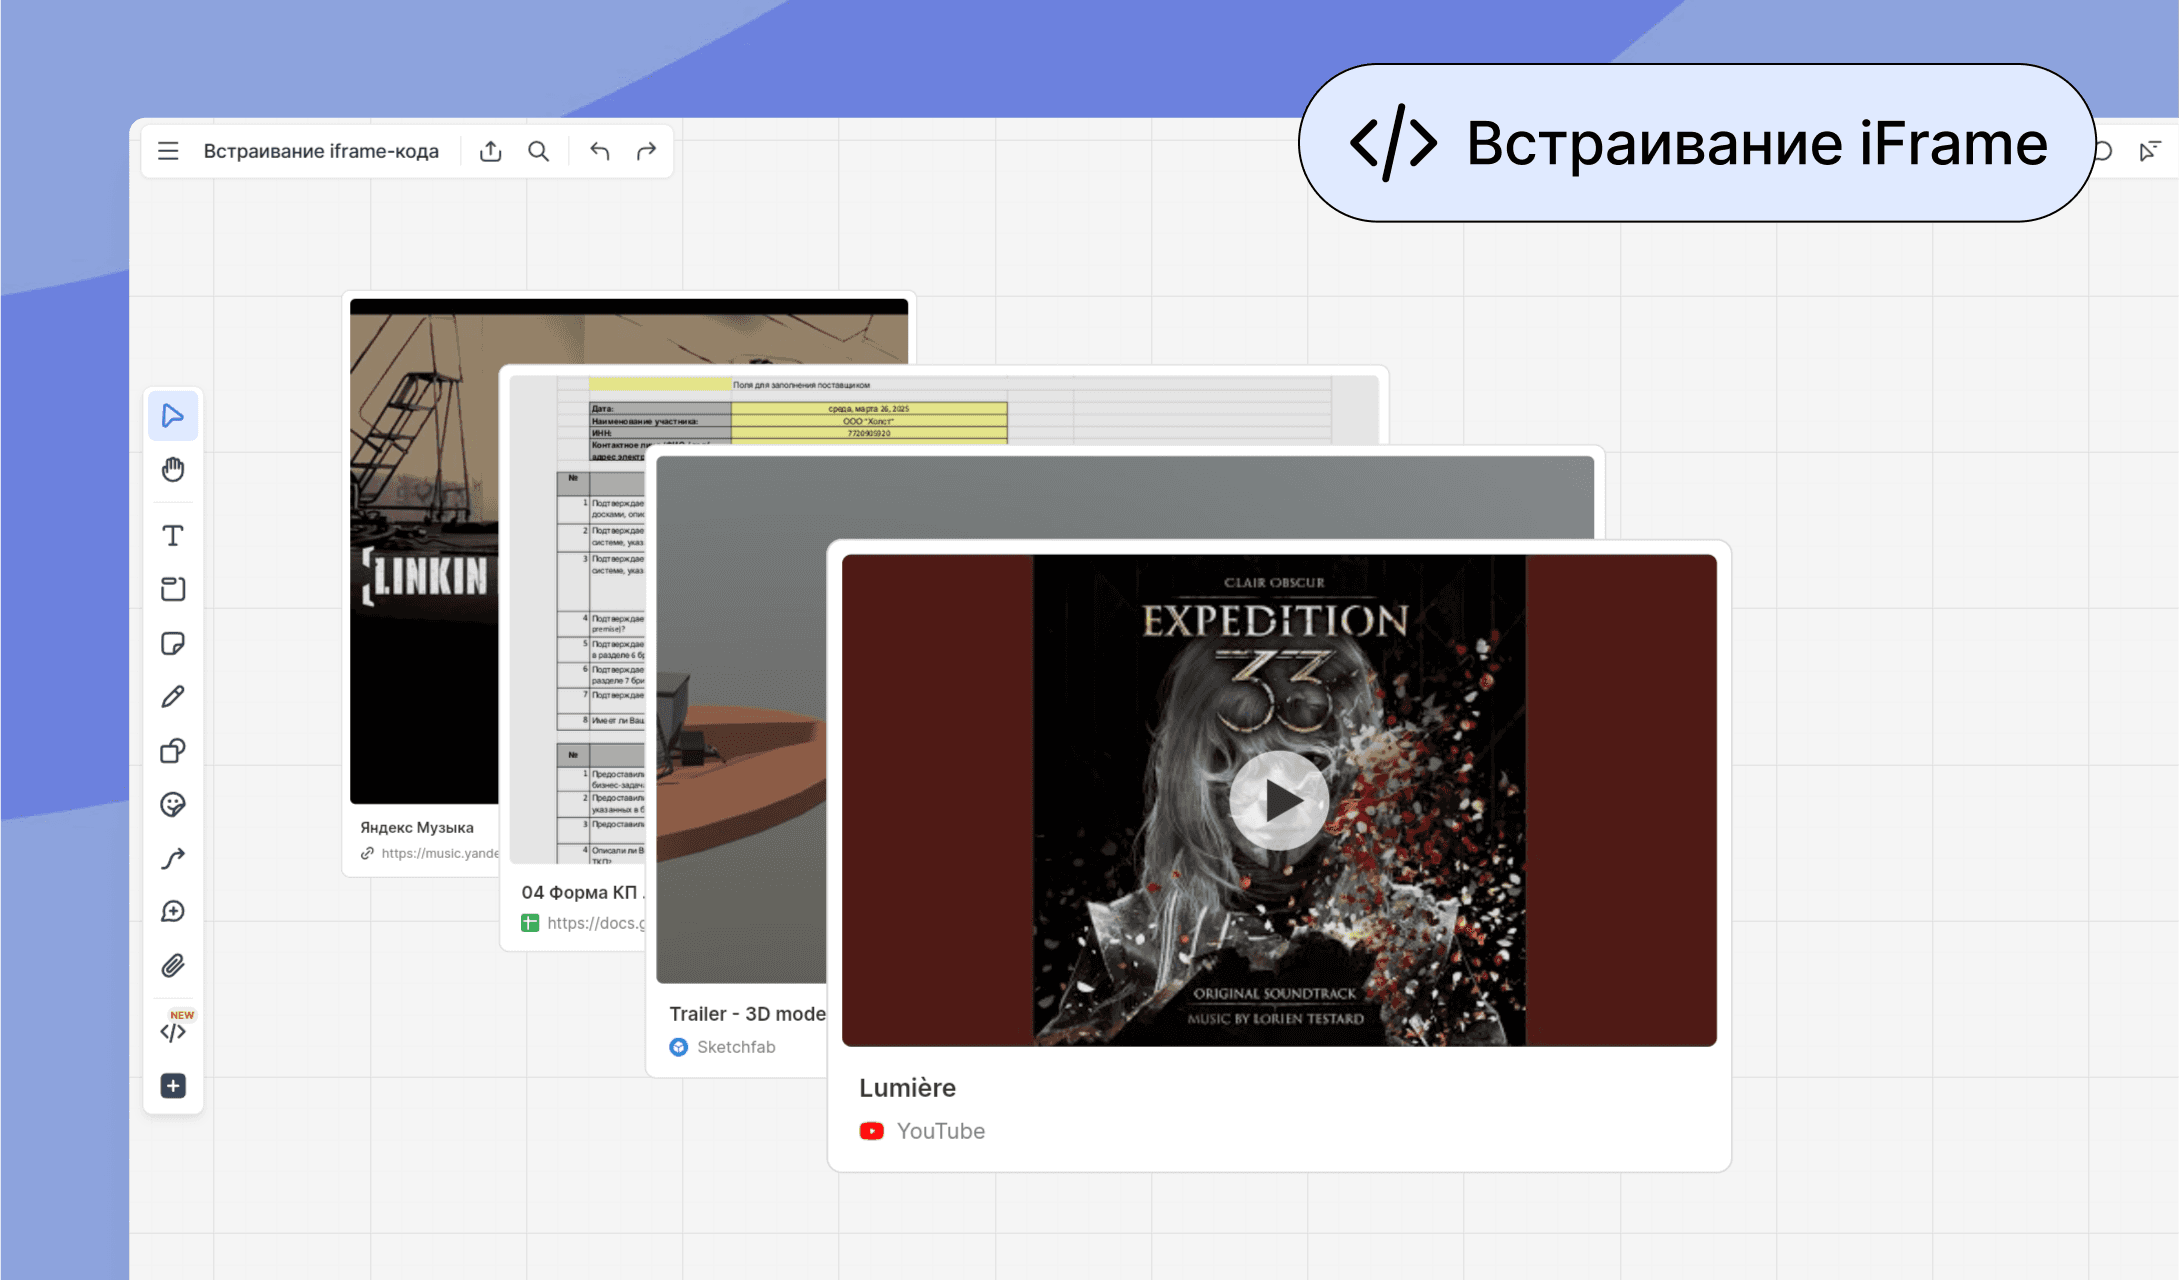The image size is (2179, 1280).
Task: Pick the pencil drawing tool
Action: coord(173,697)
